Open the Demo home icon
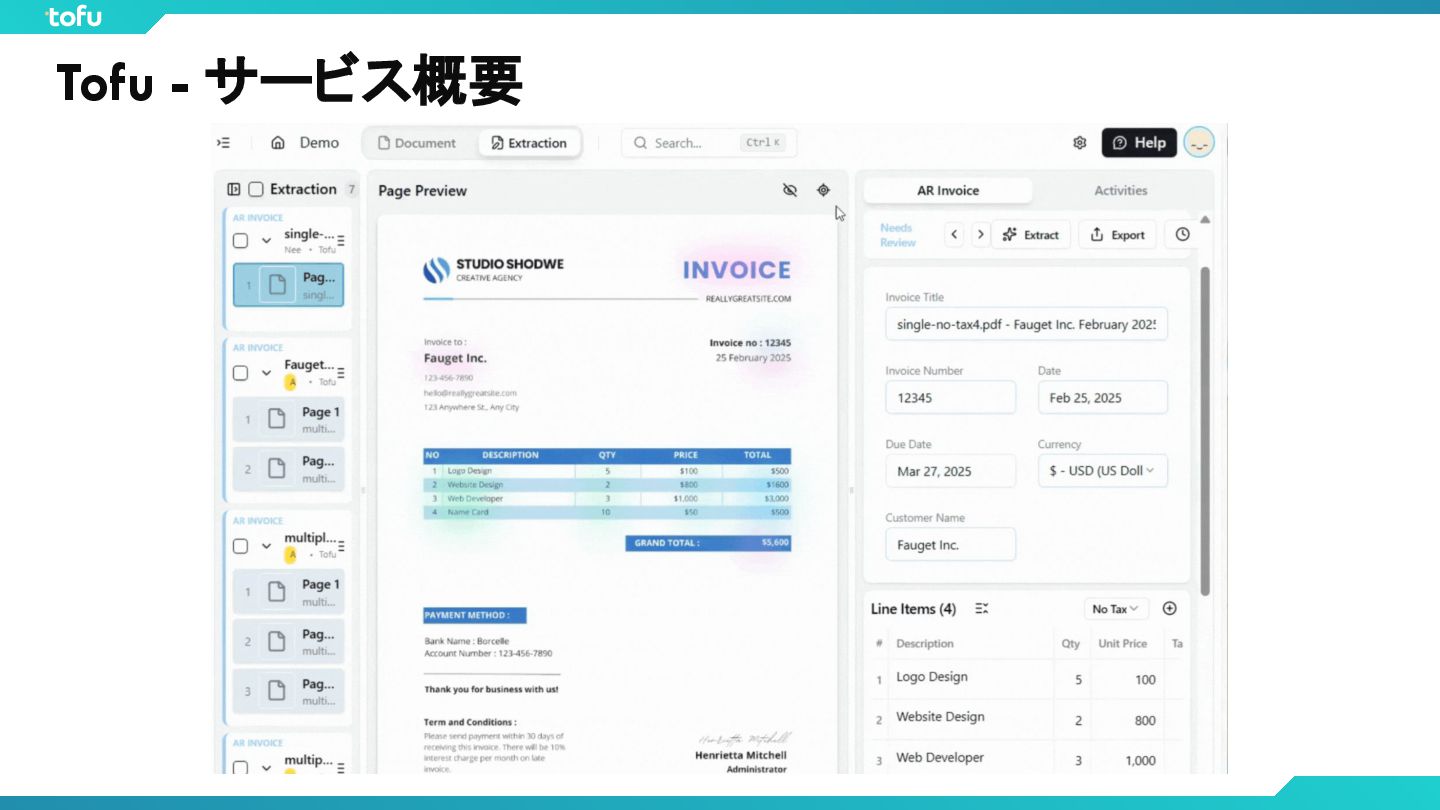1440x810 pixels. (278, 143)
